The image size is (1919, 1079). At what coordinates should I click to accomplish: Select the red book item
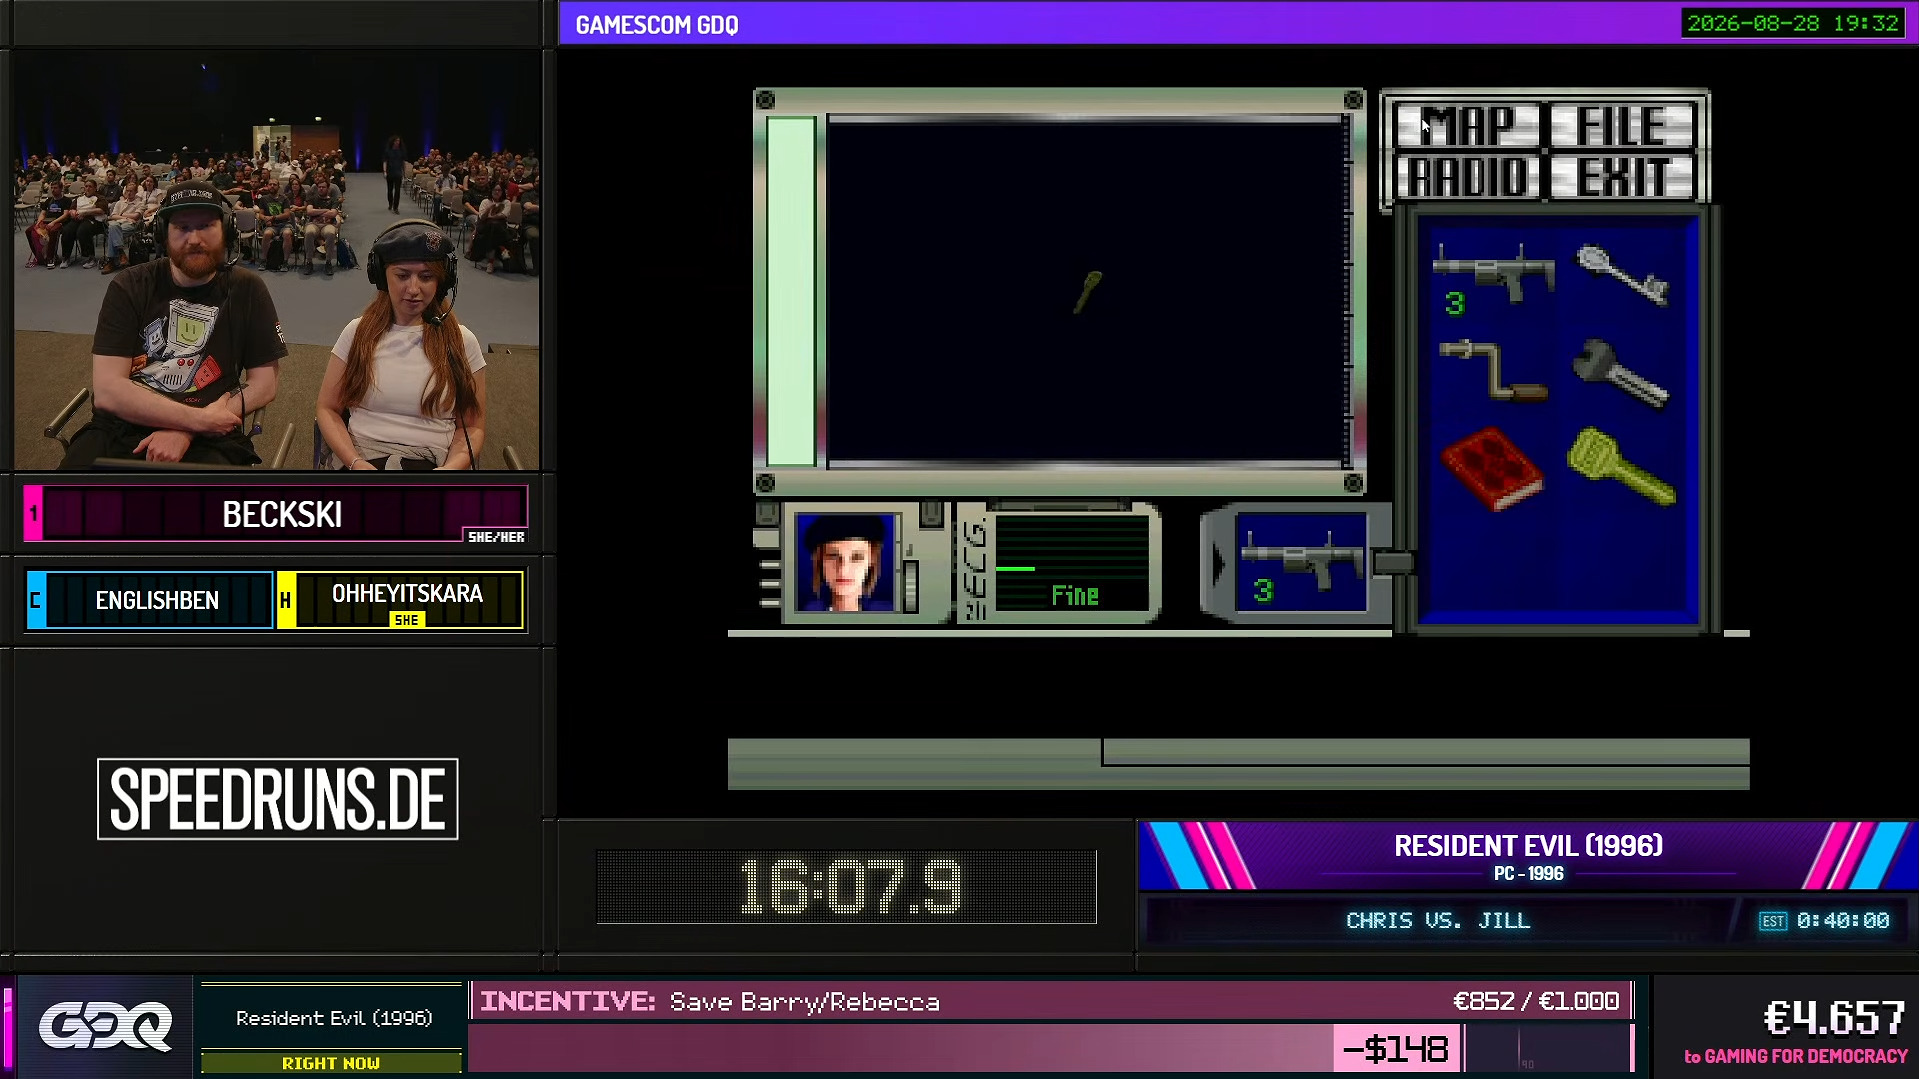tap(1491, 468)
